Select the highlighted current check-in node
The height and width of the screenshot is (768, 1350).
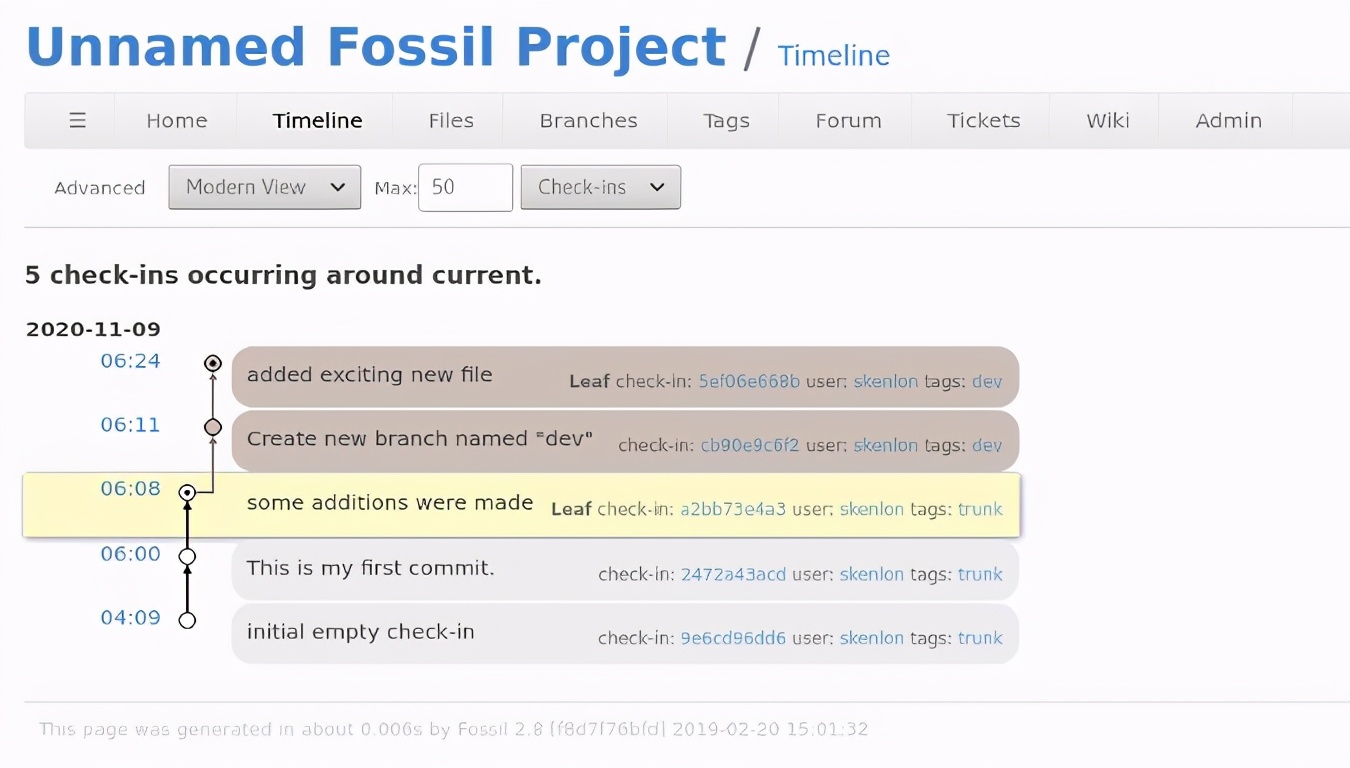[x=187, y=492]
